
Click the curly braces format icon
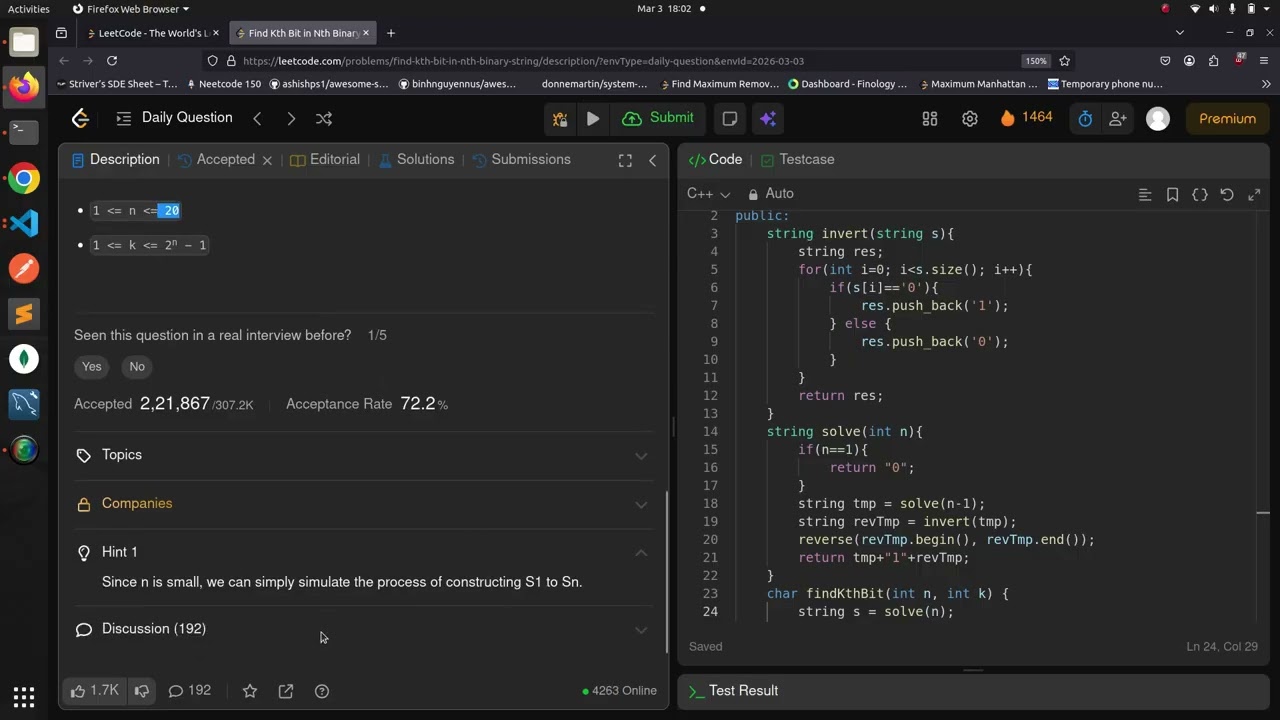pos(1200,195)
